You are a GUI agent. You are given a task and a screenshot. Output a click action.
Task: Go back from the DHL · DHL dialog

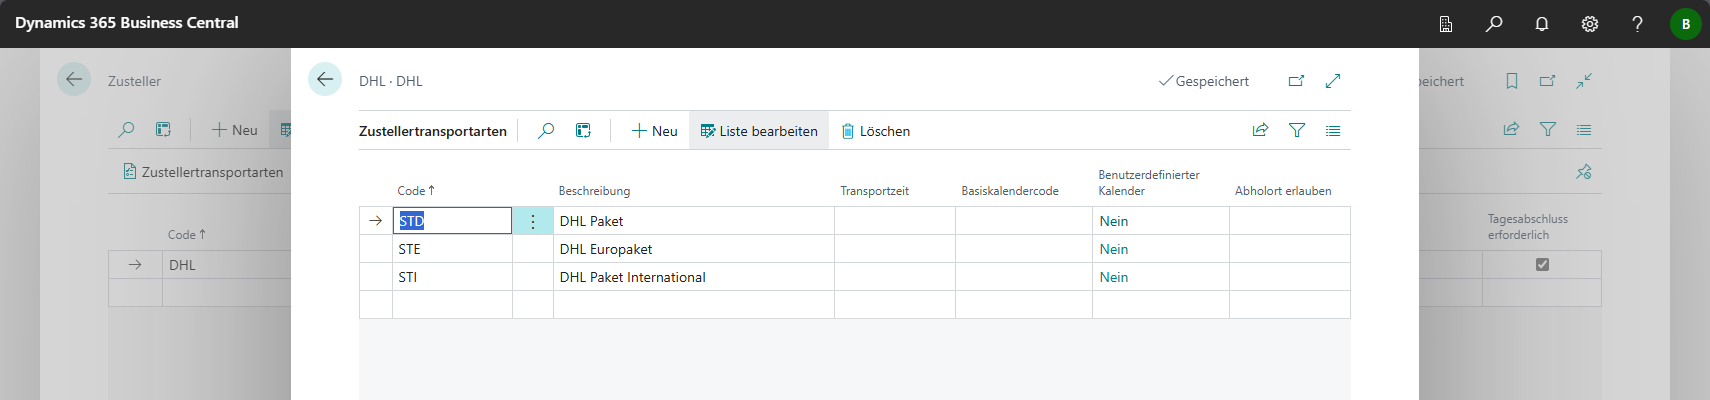click(325, 79)
